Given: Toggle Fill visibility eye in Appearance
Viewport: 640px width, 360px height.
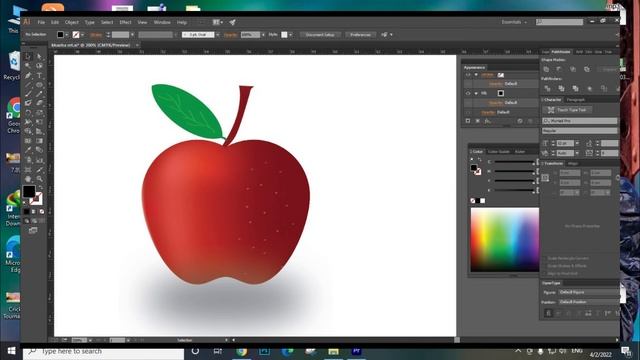Looking at the screenshot, I should [x=468, y=93].
